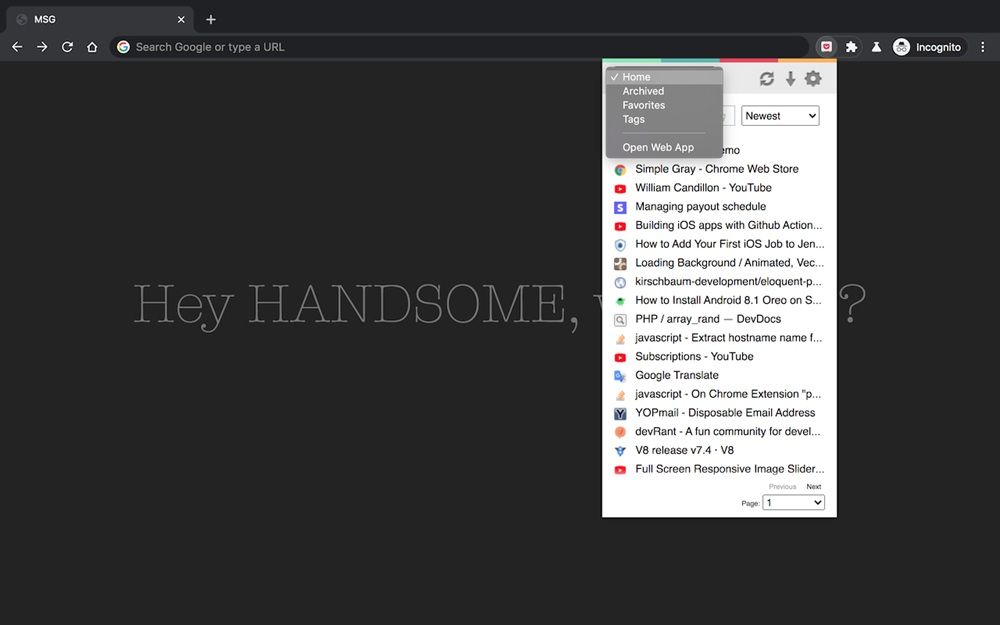Click the refresh sync icon in the popup

pyautogui.click(x=766, y=78)
